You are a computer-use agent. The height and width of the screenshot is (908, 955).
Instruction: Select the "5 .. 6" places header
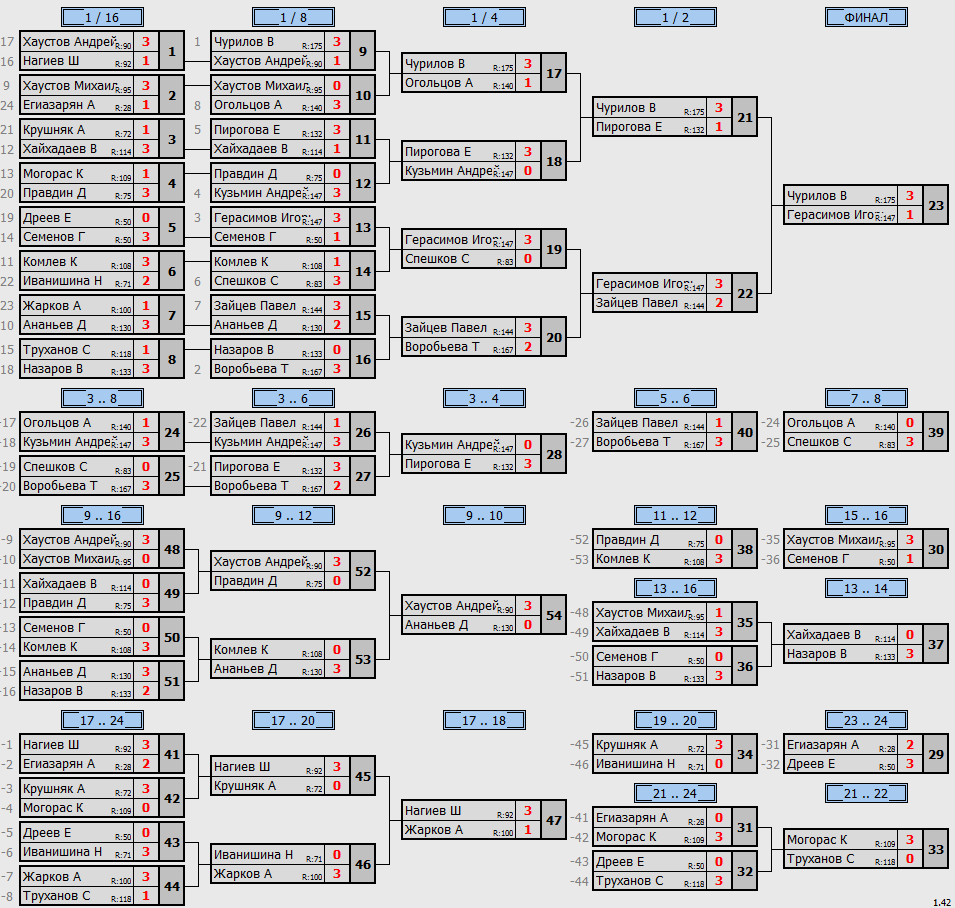coord(675,398)
